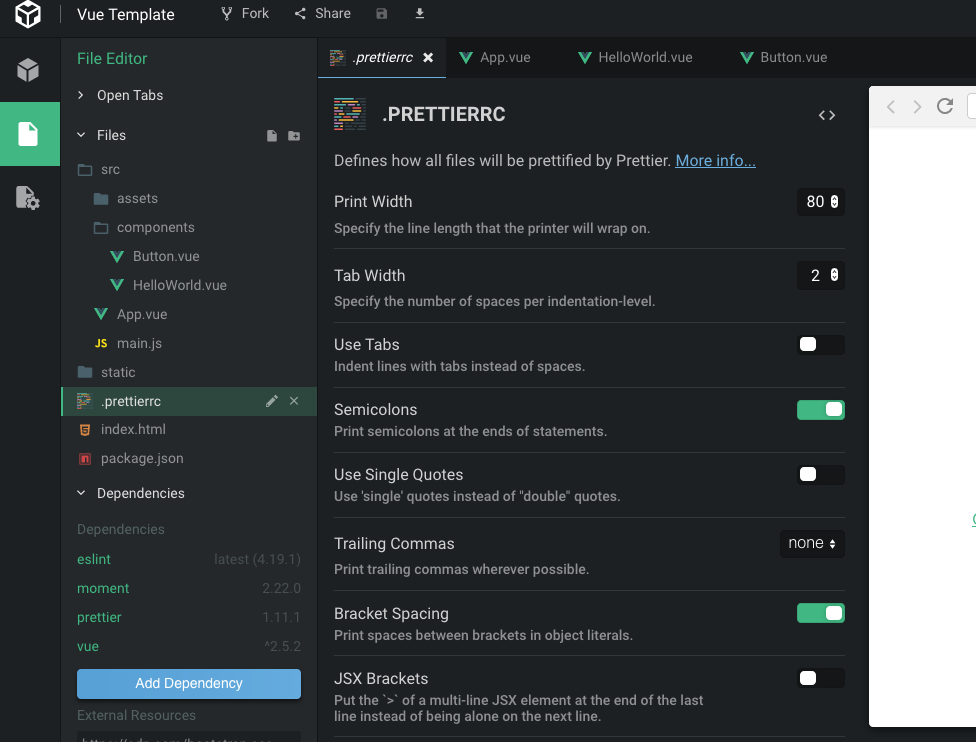976x742 pixels.
Task: Share the sandbox
Action: point(322,14)
